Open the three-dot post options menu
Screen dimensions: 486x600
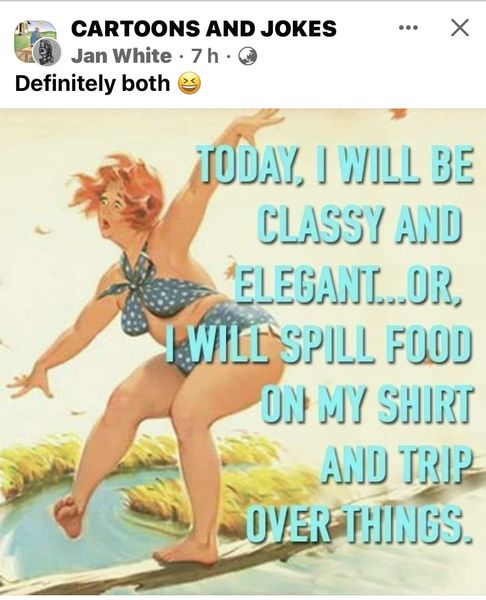[x=408, y=28]
